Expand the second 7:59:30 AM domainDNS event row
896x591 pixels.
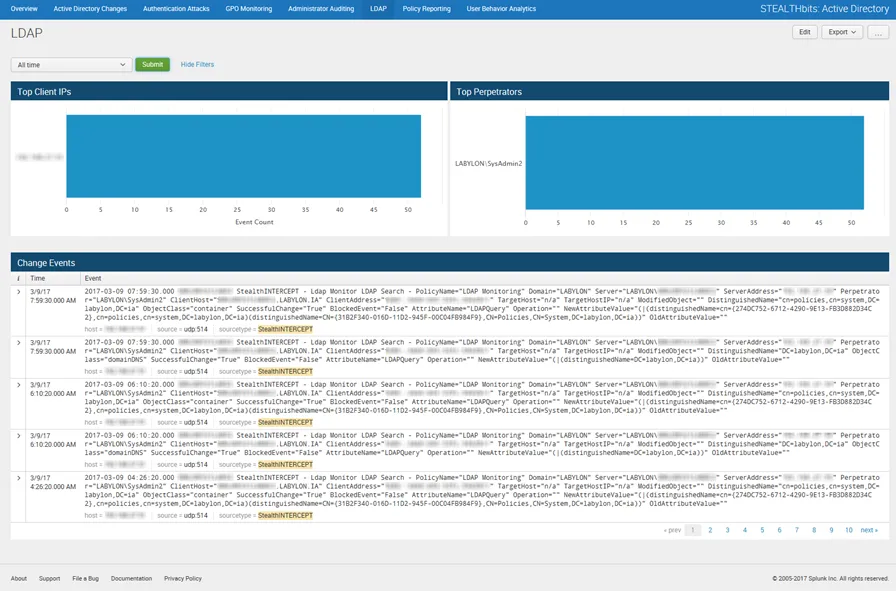click(x=18, y=342)
